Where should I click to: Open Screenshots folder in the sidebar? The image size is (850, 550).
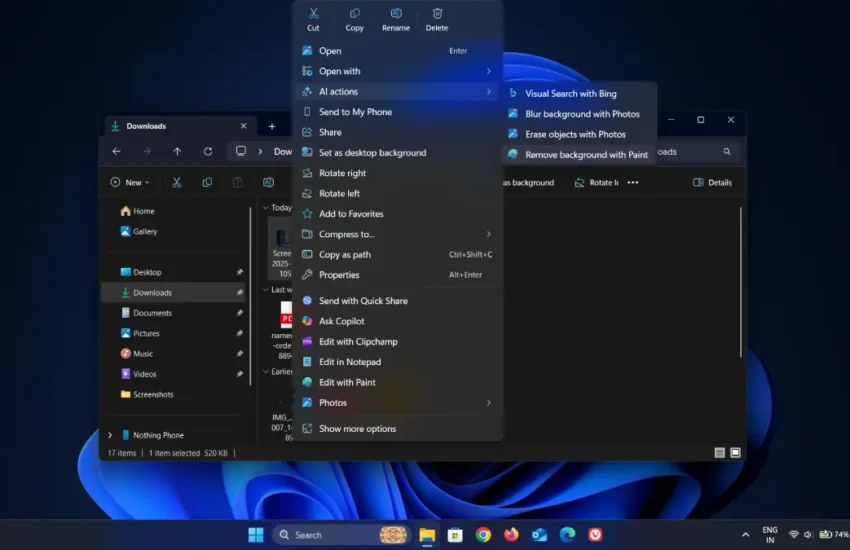[x=173, y=394]
